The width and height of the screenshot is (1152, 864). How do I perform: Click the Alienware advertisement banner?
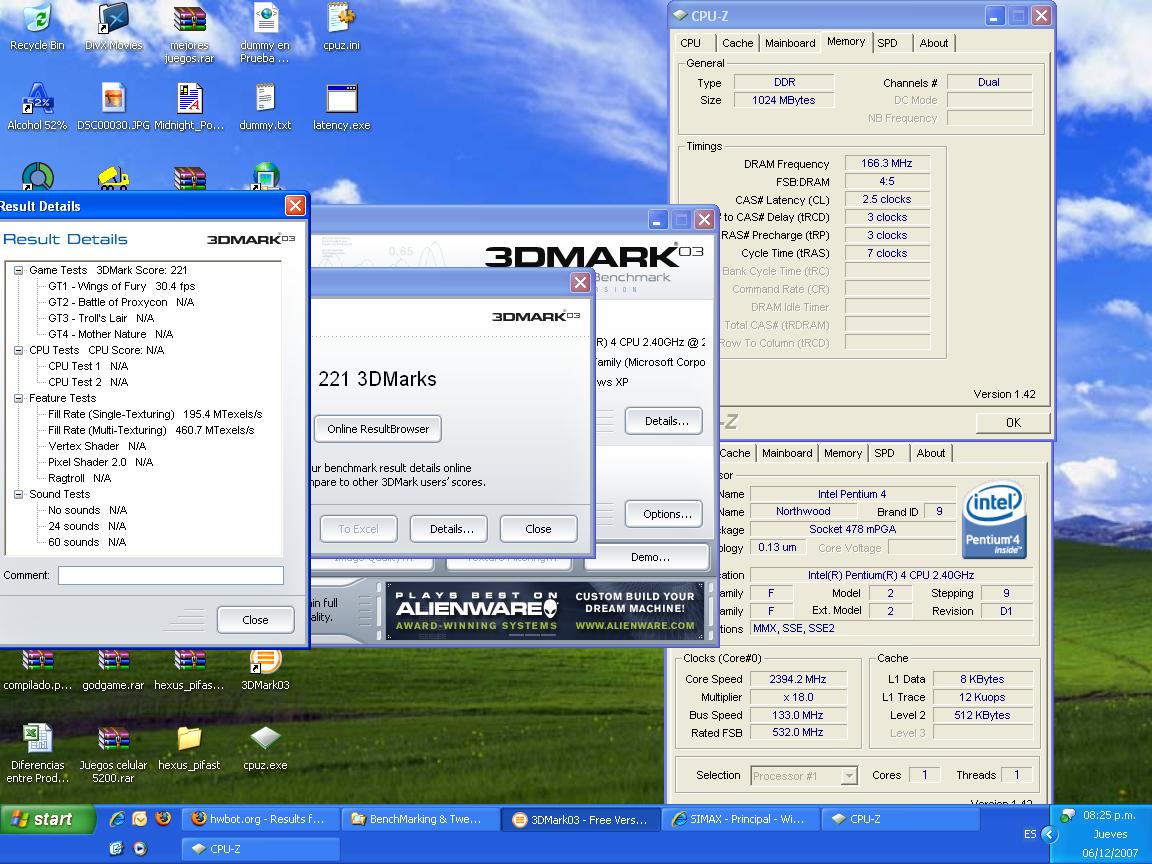[544, 611]
